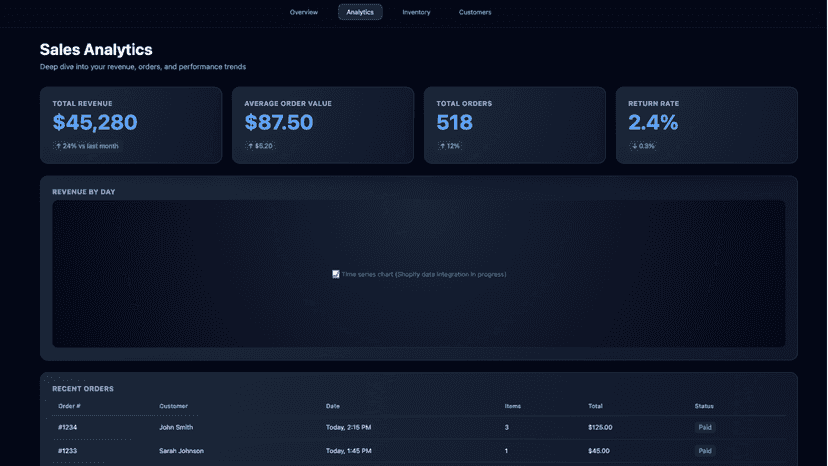The image size is (828, 466).
Task: Click the Customer column header
Action: coord(173,406)
